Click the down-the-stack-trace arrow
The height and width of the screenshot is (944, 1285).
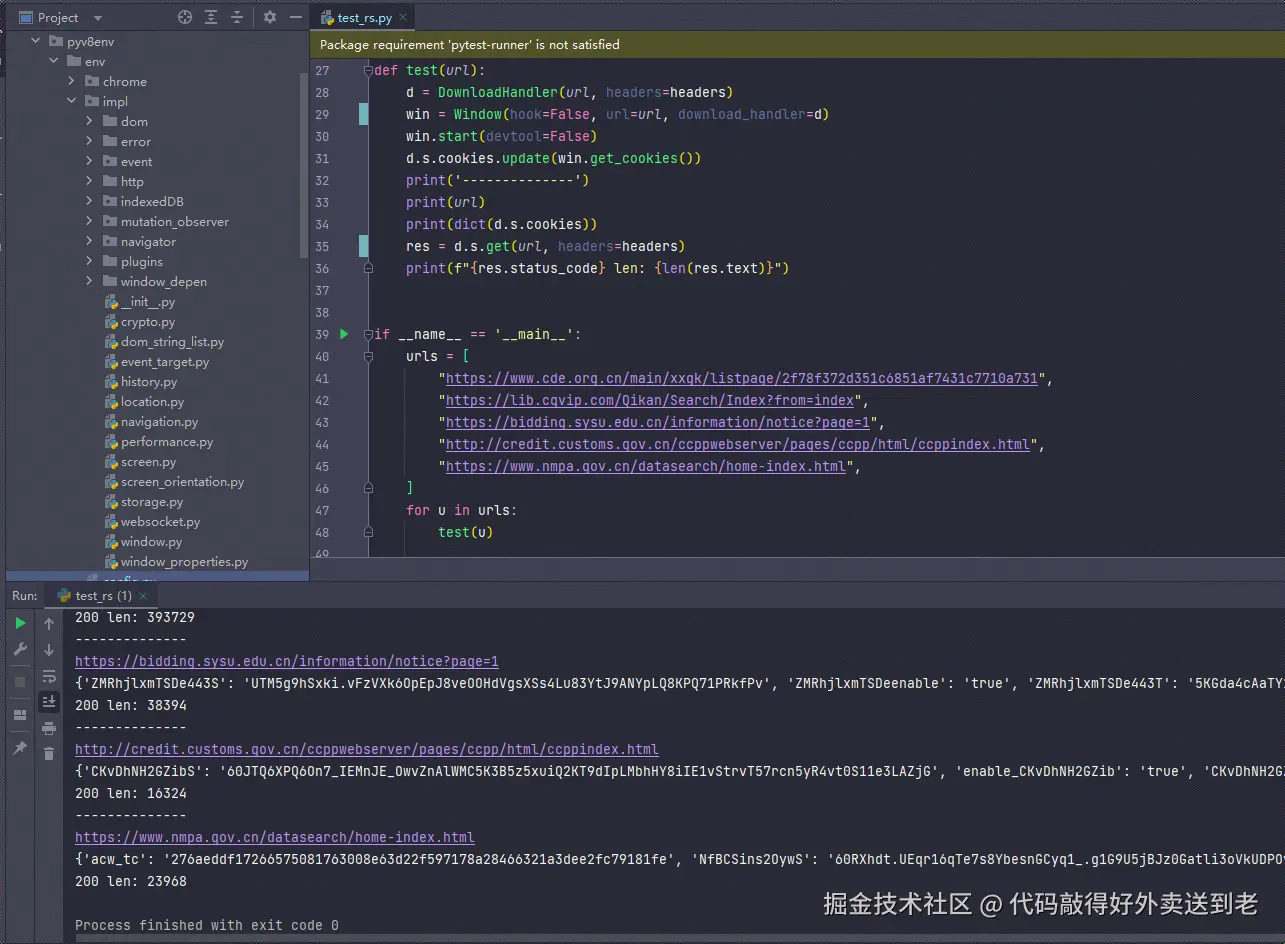pos(48,650)
